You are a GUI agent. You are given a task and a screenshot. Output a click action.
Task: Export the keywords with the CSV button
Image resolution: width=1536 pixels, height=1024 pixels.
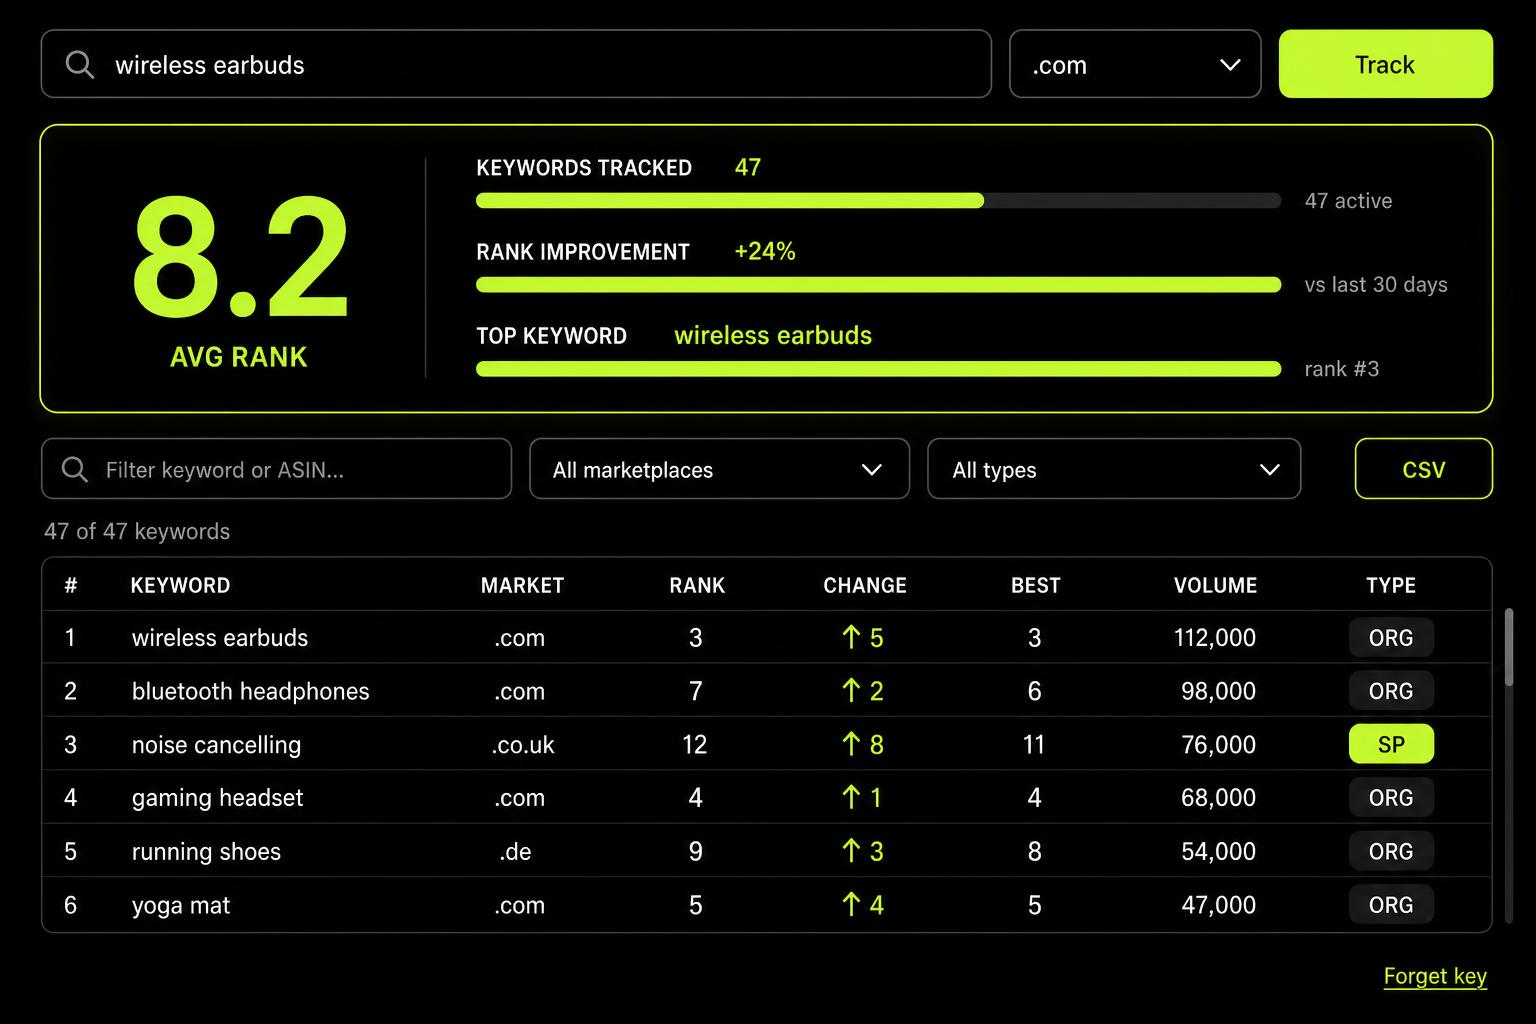[x=1423, y=469]
